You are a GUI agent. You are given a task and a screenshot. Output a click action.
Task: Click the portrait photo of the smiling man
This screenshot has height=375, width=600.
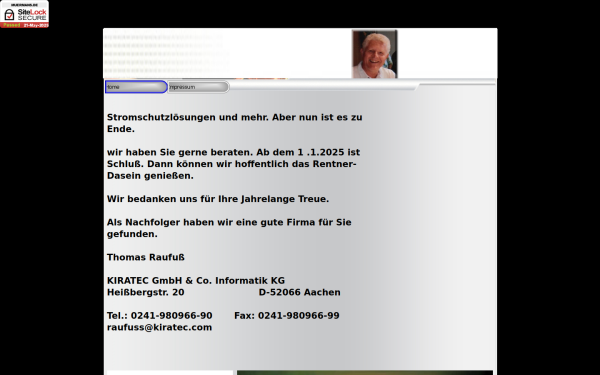375,54
